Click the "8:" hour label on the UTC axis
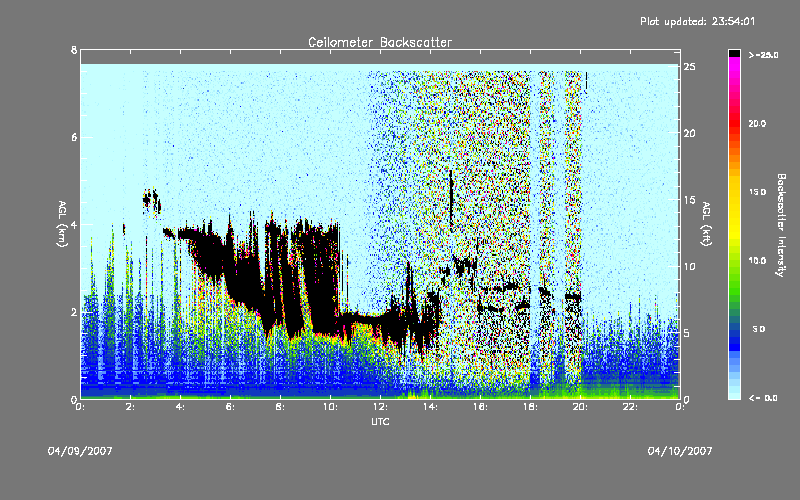The width and height of the screenshot is (800, 500). coord(281,407)
